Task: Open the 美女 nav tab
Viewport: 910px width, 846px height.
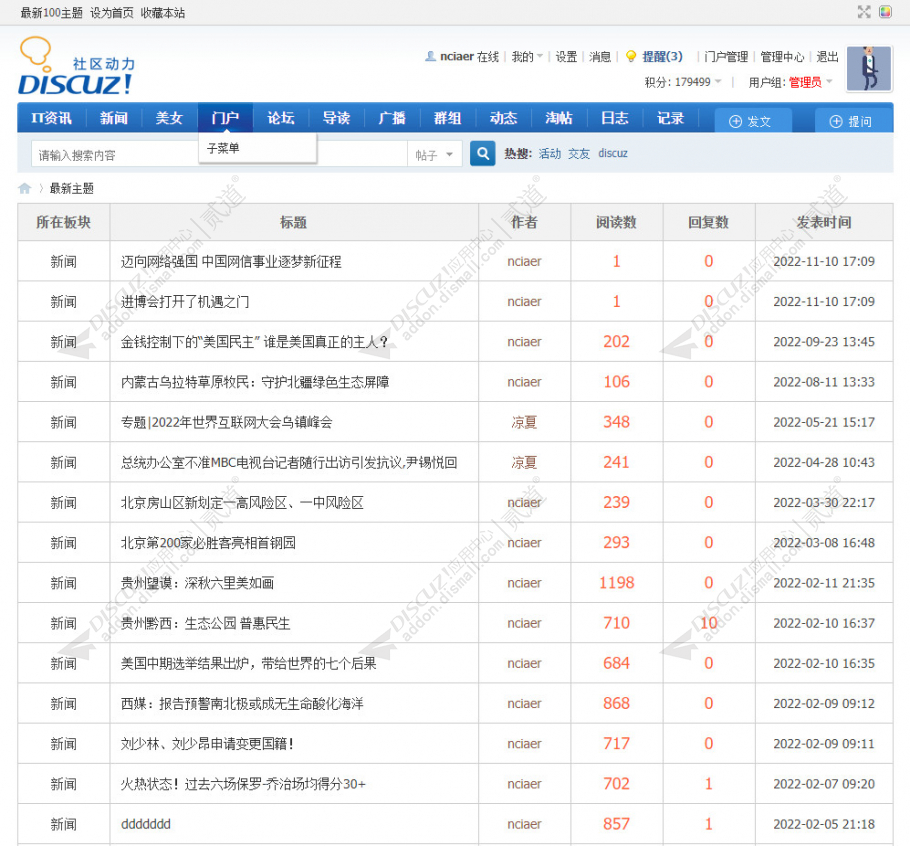Action: (x=169, y=118)
